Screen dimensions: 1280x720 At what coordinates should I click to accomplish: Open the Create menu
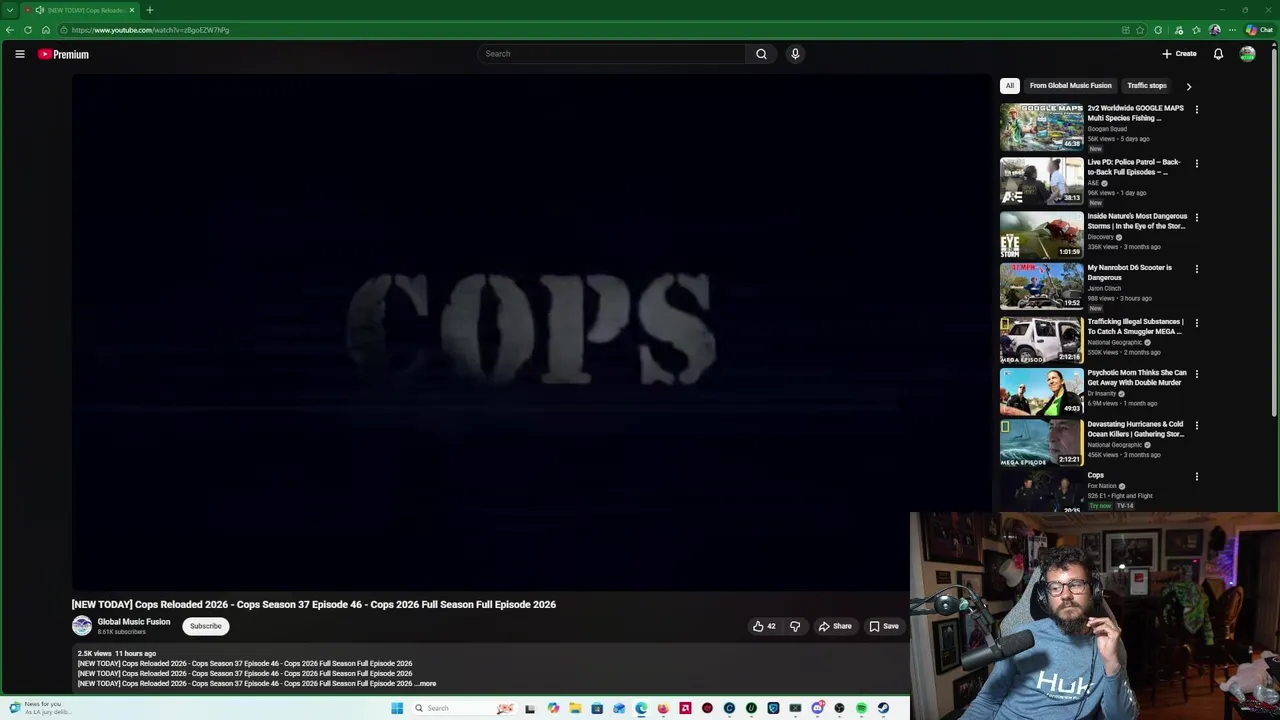[1179, 54]
